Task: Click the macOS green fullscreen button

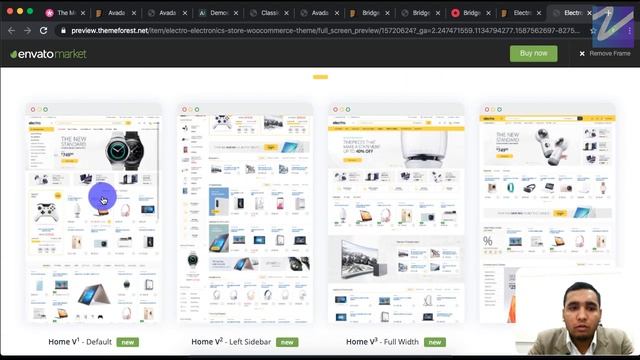Action: coord(30,11)
